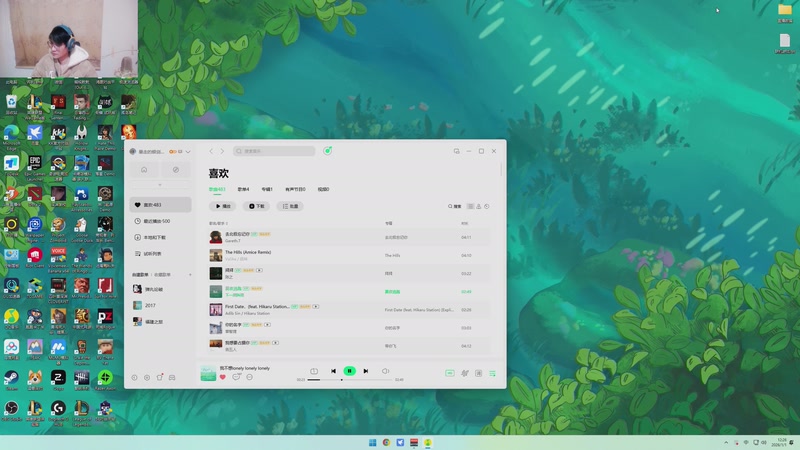Image resolution: width=800 pixels, height=450 pixels.
Task: Switch to the 歌单 4 tab
Action: [x=243, y=189]
